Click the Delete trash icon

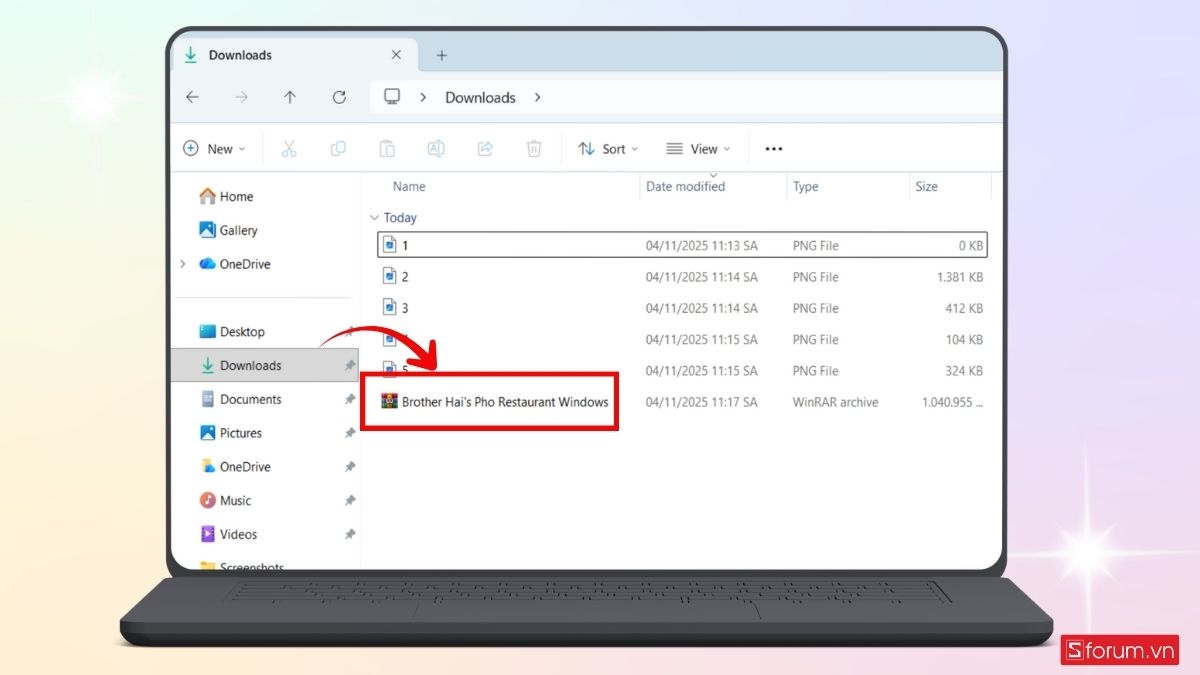(x=534, y=149)
